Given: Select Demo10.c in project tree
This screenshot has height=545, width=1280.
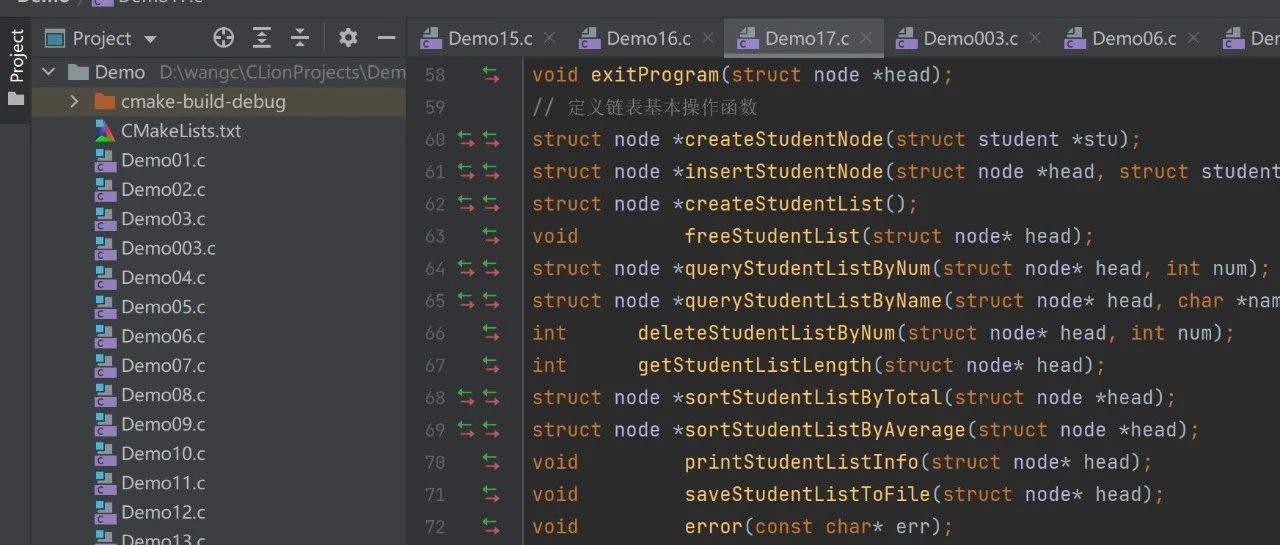Looking at the screenshot, I should pos(163,453).
